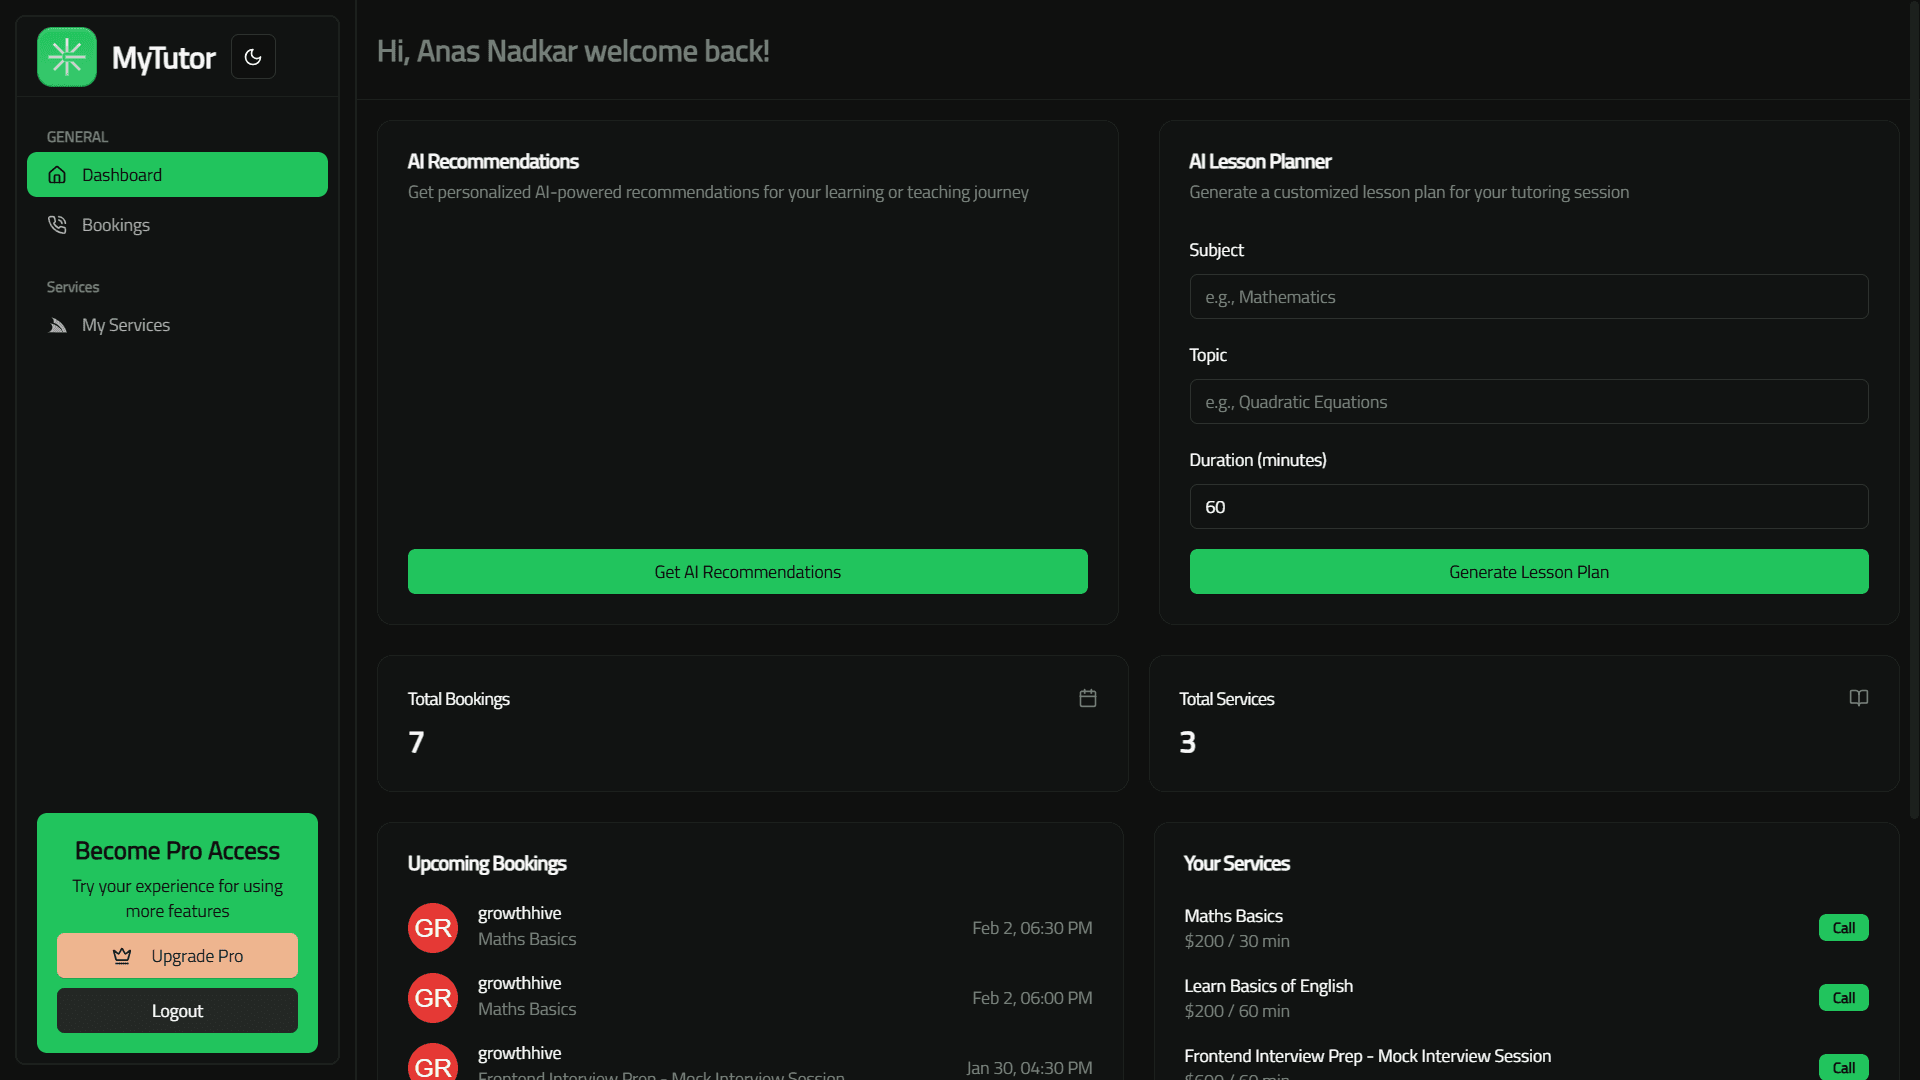This screenshot has width=1920, height=1080.
Task: Click the Bookings phone icon
Action: click(58, 225)
